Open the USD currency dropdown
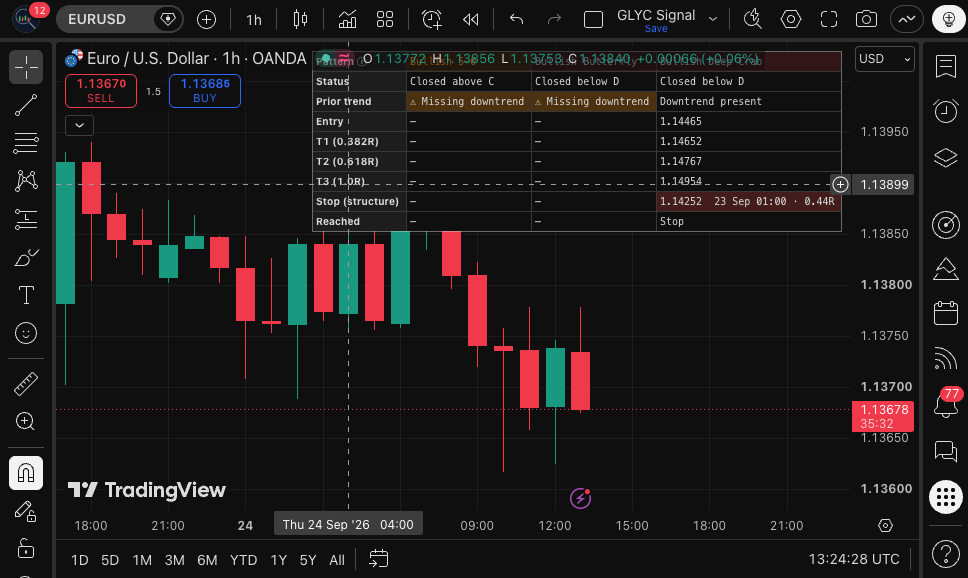The height and width of the screenshot is (578, 968). [885, 59]
